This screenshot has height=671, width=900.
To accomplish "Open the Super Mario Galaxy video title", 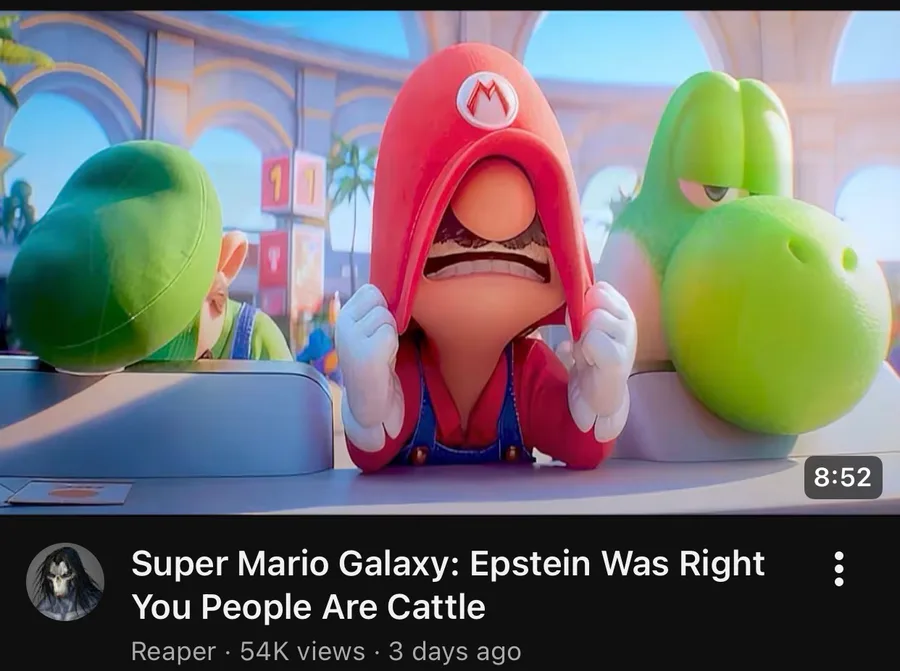I will click(448, 585).
